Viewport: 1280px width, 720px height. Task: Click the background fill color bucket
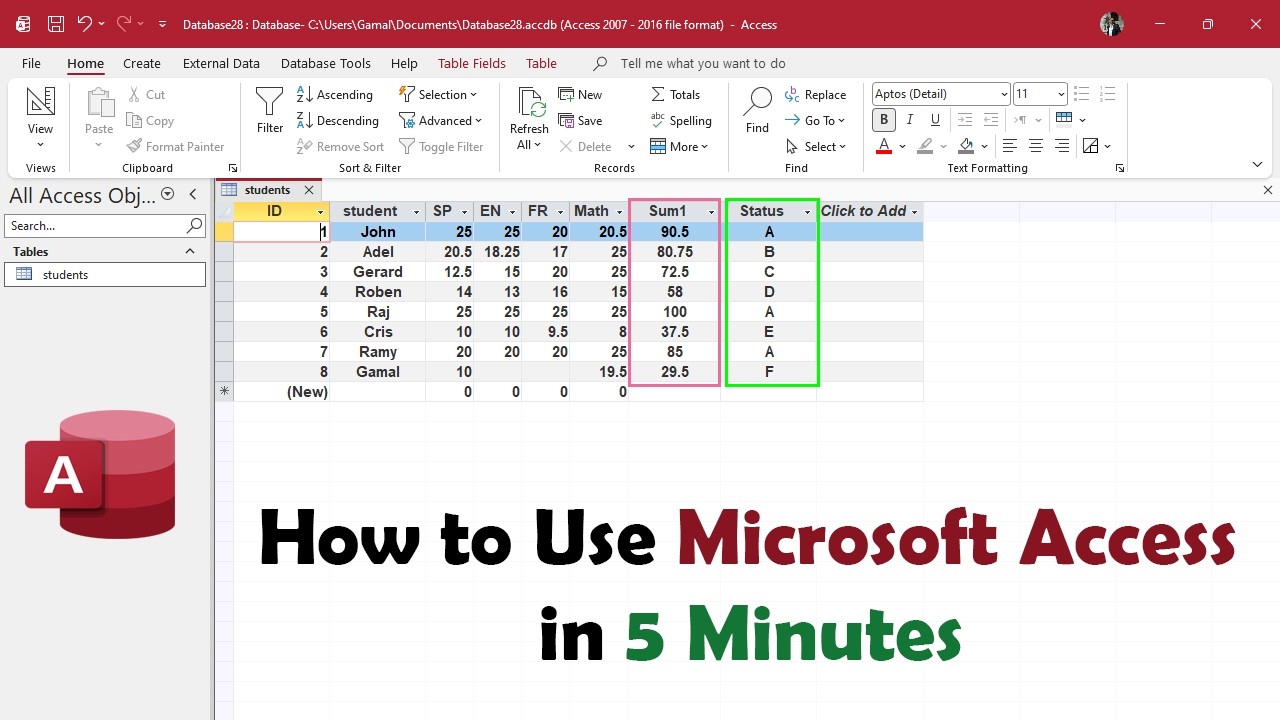point(965,146)
